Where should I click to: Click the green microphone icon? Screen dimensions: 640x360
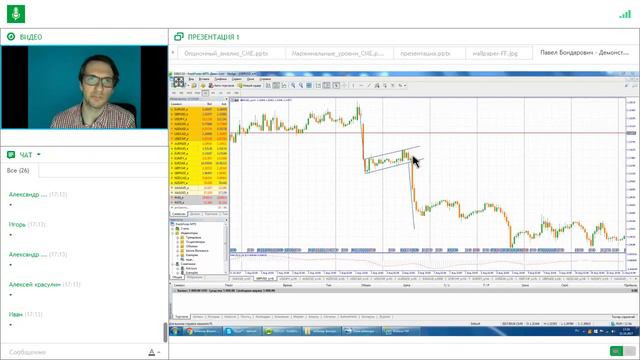click(16, 13)
